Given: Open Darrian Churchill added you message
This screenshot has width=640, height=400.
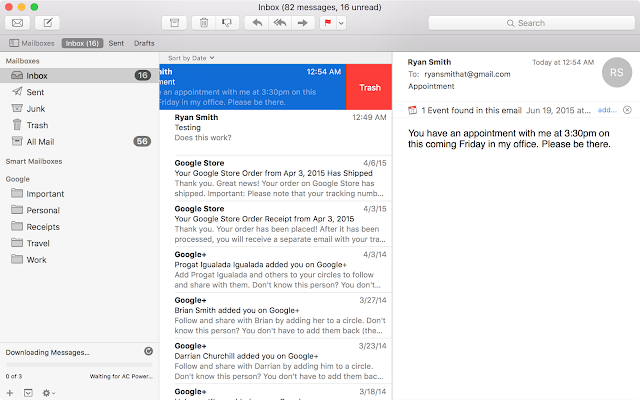Looking at the screenshot, I should [x=276, y=361].
